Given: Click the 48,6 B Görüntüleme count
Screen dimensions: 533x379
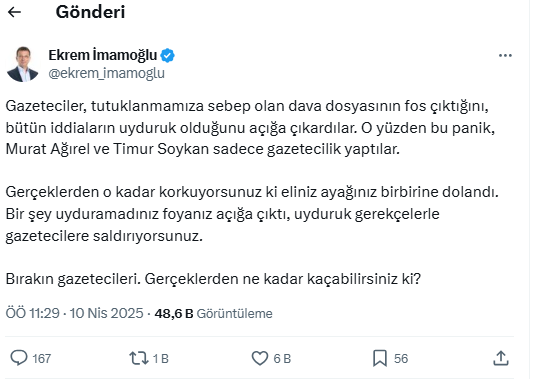Looking at the screenshot, I should pos(213,313).
